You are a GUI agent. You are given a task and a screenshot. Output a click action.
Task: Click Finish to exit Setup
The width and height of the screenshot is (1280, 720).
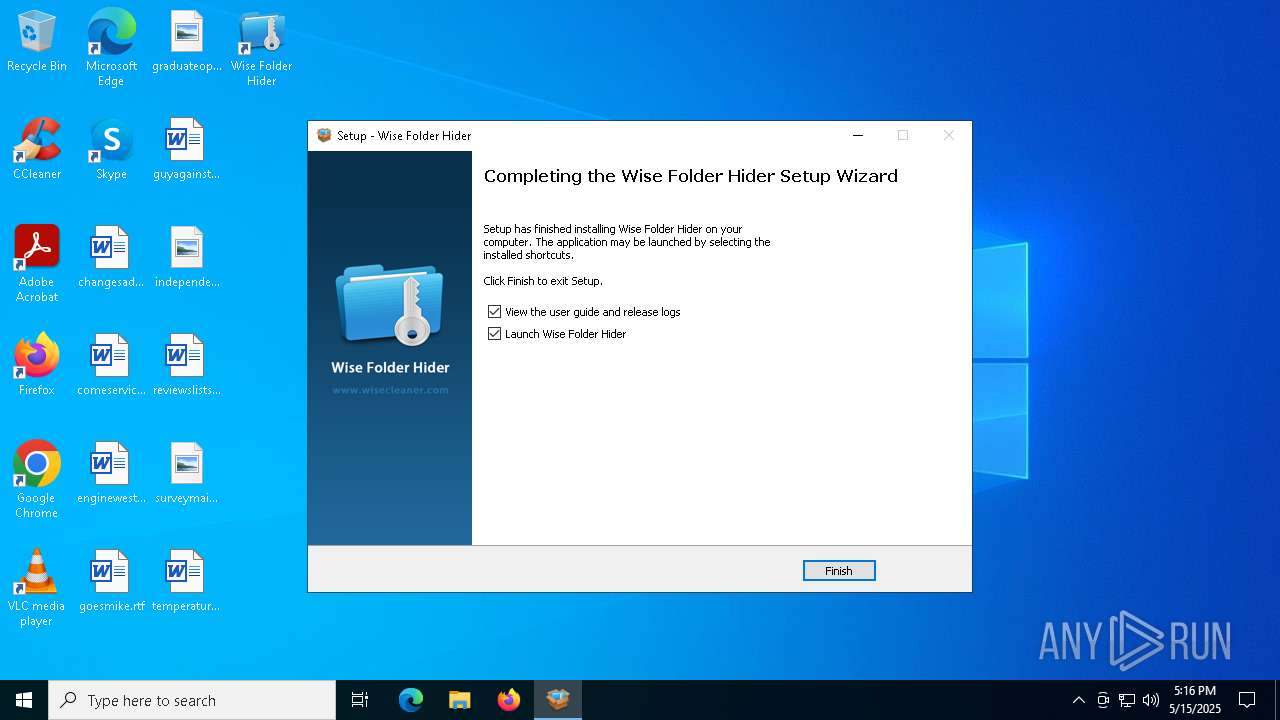click(x=839, y=570)
